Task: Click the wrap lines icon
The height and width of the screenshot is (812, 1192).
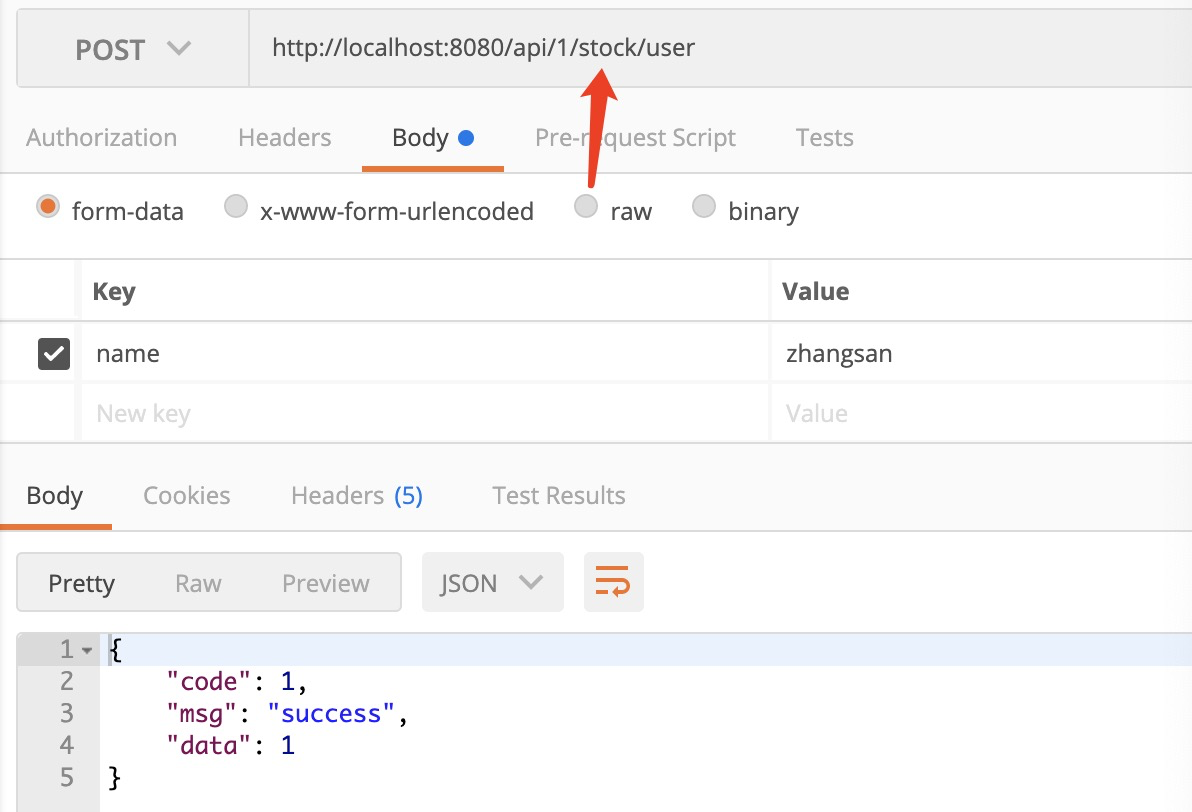Action: (613, 582)
